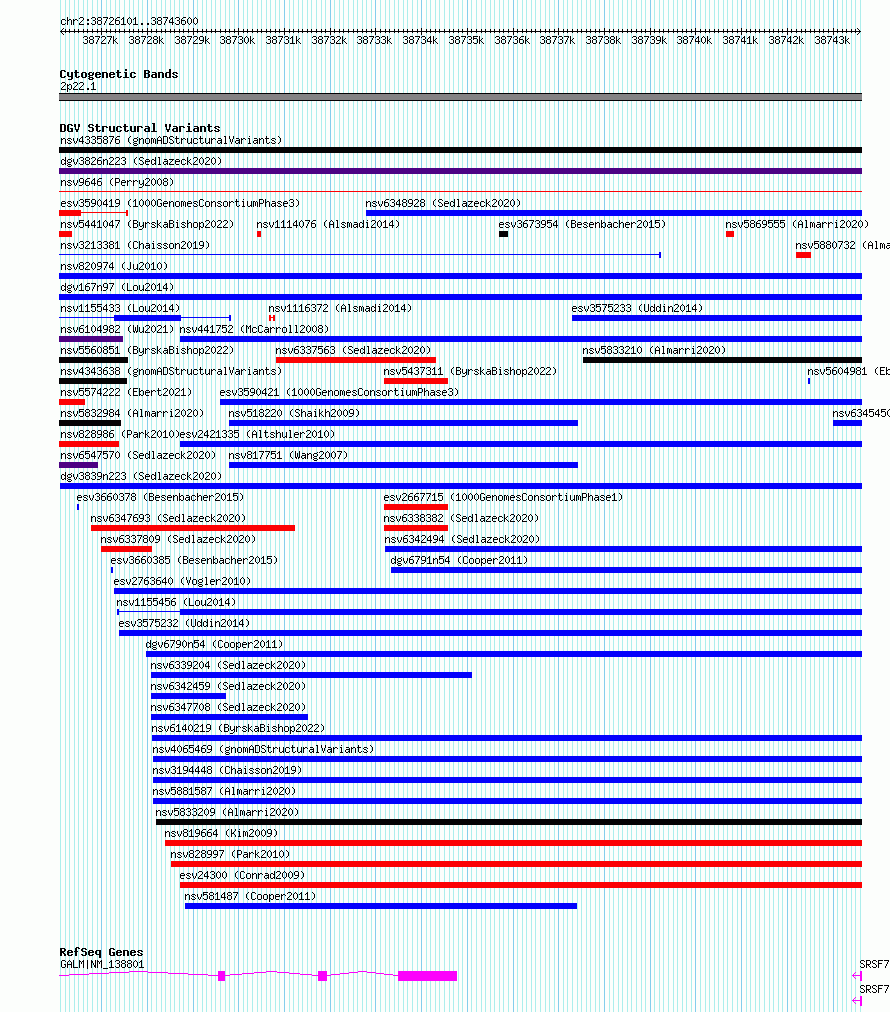
Task: Click the esv2667715 1000GenomesConsortiumPhase1 label
Action: pyautogui.click(x=503, y=497)
